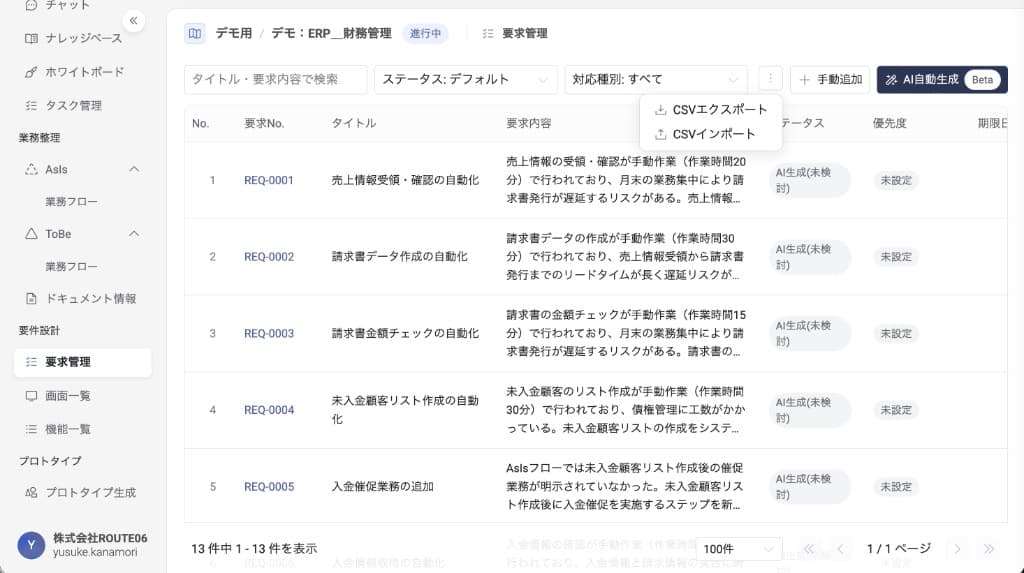The image size is (1024, 573).
Task: Select 要求管理 in sidebar
Action: point(82,362)
